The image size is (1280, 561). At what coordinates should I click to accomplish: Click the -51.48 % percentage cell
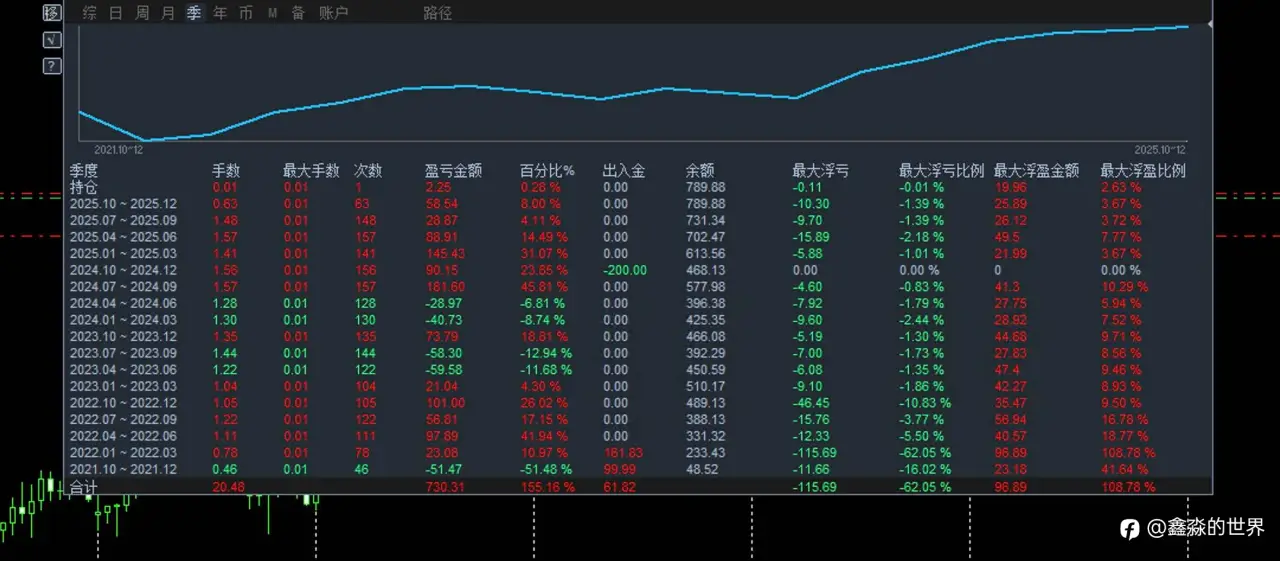tap(546, 469)
